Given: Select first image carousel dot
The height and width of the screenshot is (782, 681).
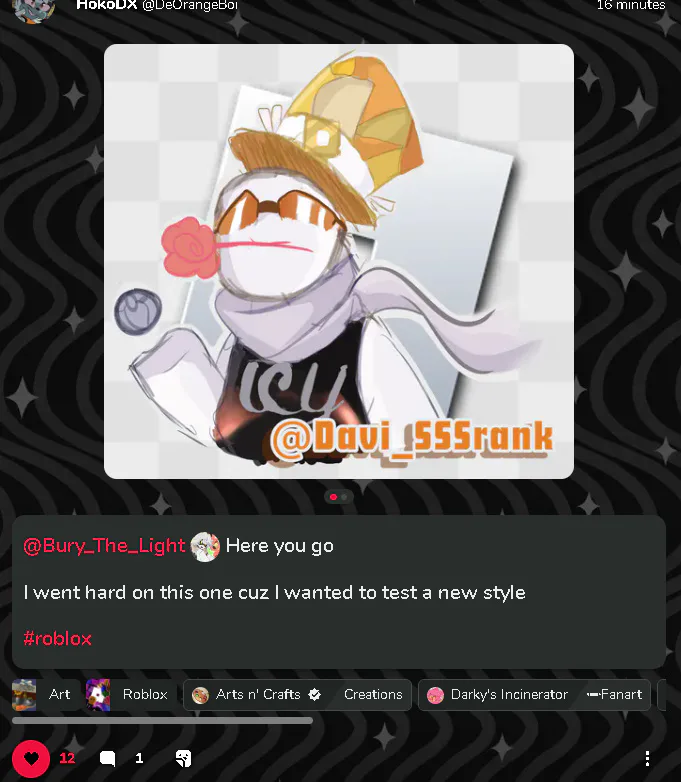Looking at the screenshot, I should tap(333, 497).
